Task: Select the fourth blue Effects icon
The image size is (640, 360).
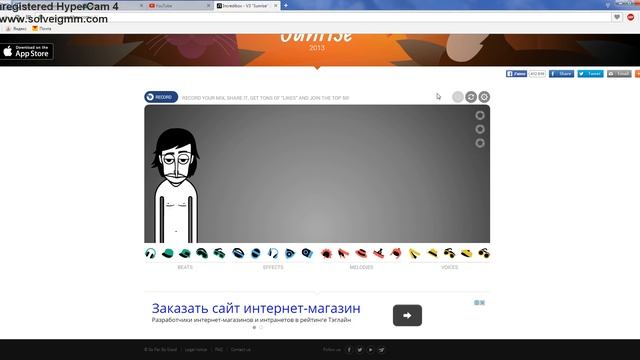Action: [x=290, y=253]
